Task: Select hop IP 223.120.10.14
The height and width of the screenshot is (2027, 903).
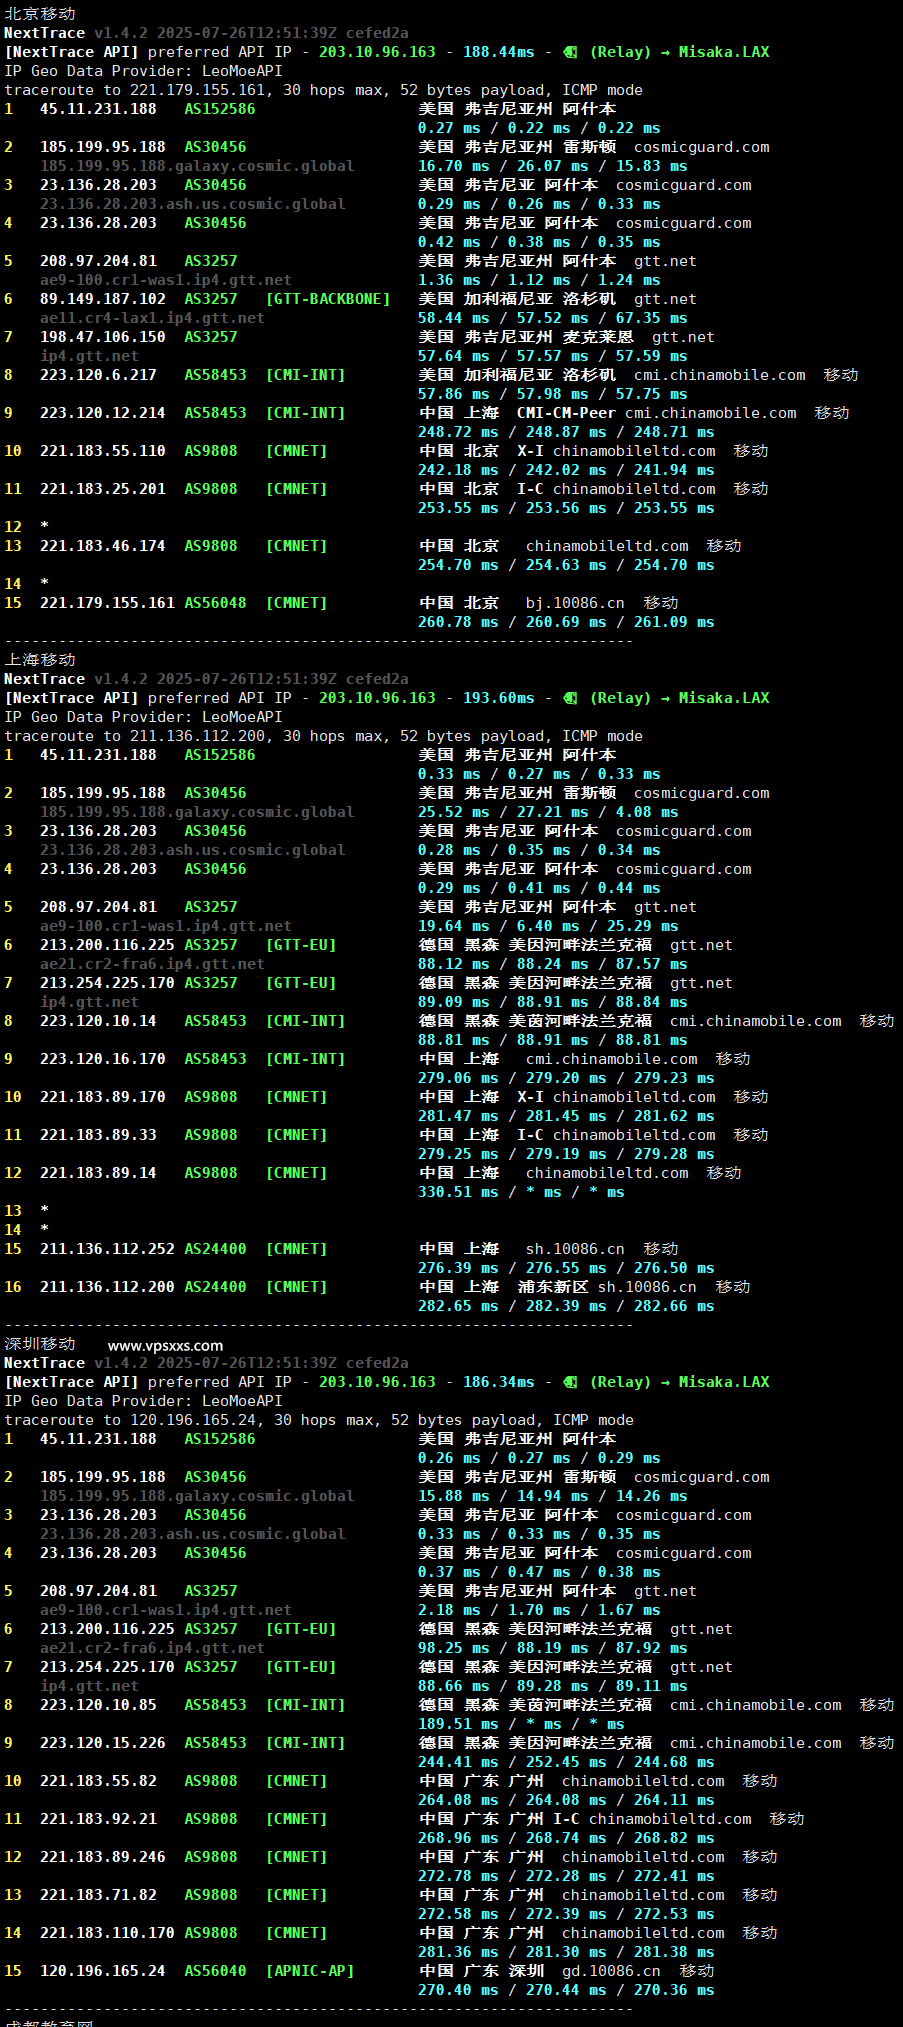Action: pyautogui.click(x=98, y=1021)
